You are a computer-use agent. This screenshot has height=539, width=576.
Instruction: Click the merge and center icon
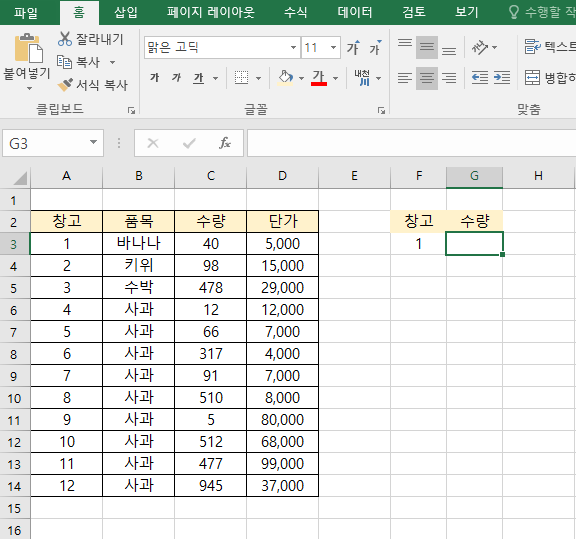click(x=532, y=78)
